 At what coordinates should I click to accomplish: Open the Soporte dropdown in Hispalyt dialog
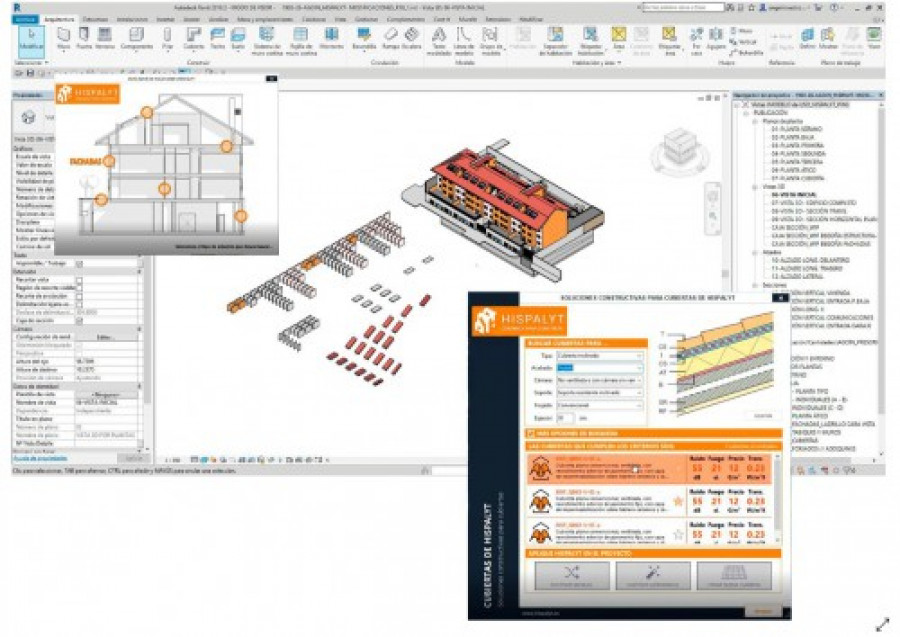(x=599, y=393)
